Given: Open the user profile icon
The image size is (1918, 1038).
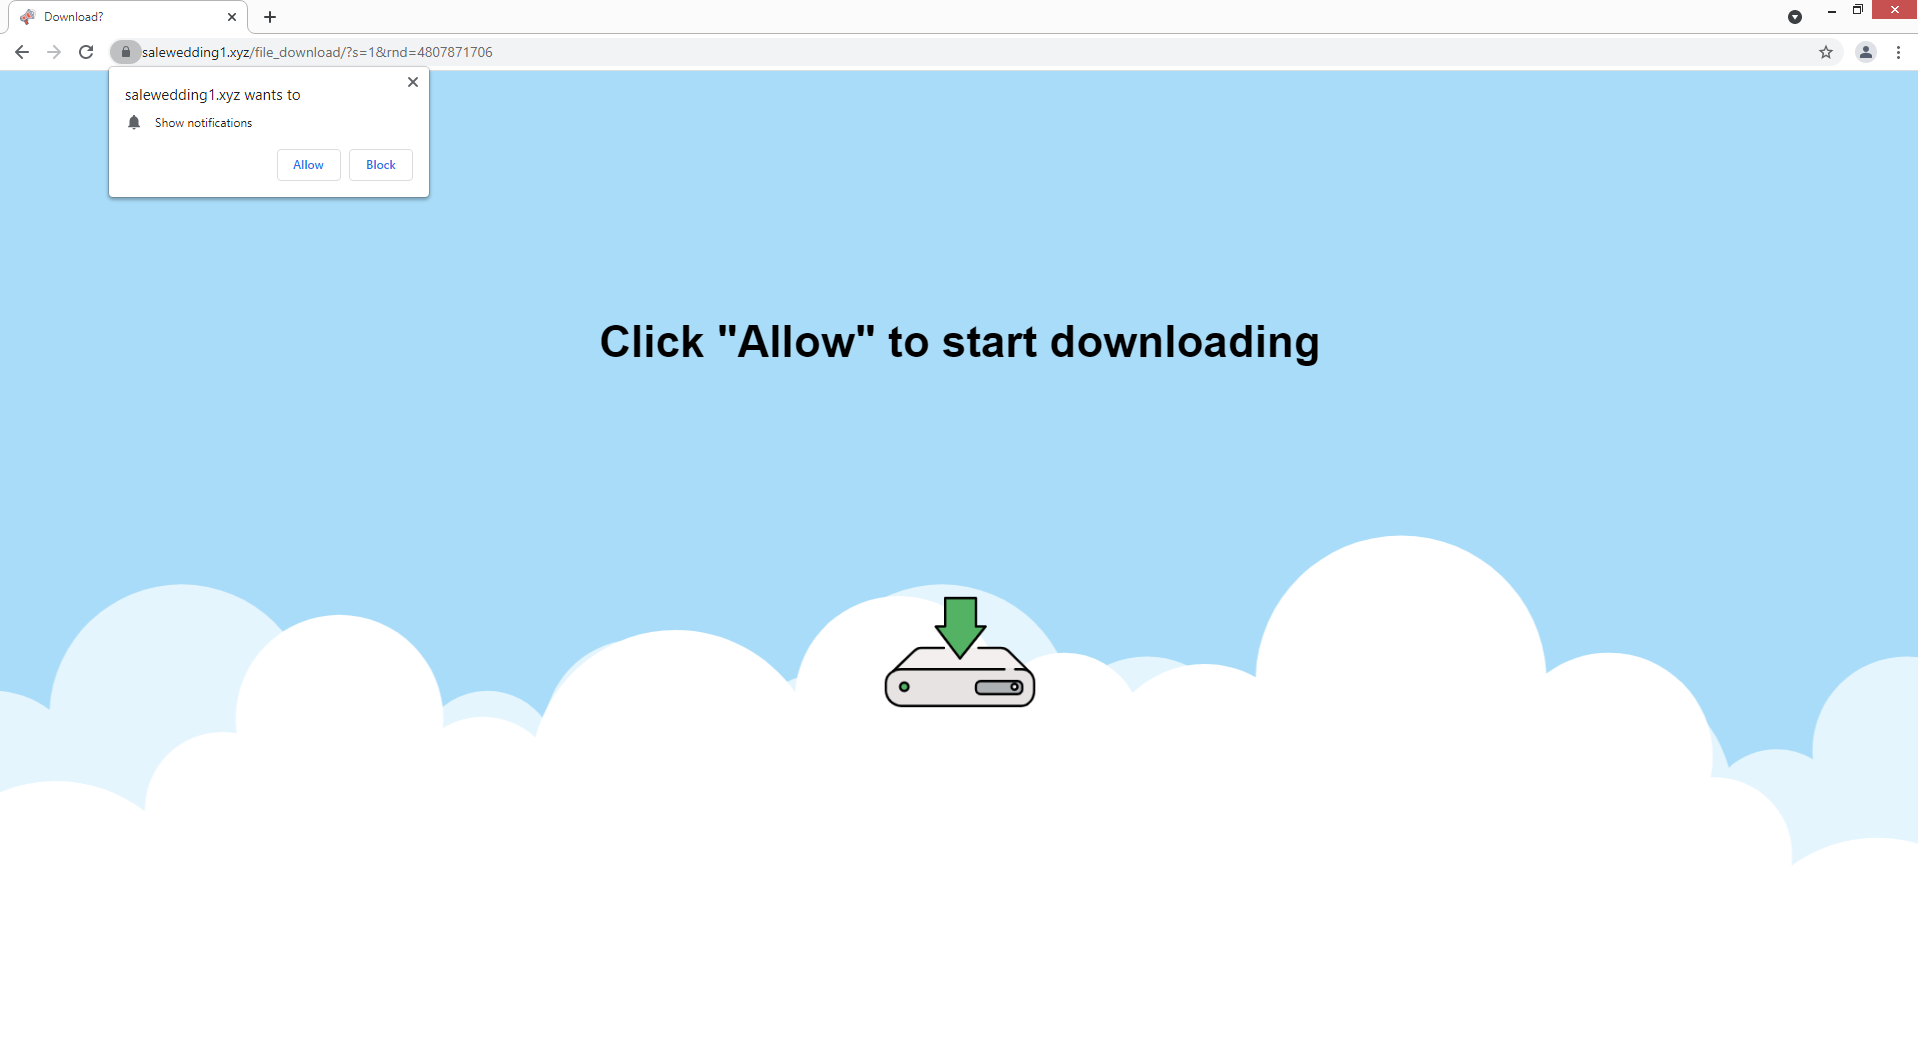Looking at the screenshot, I should point(1866,52).
